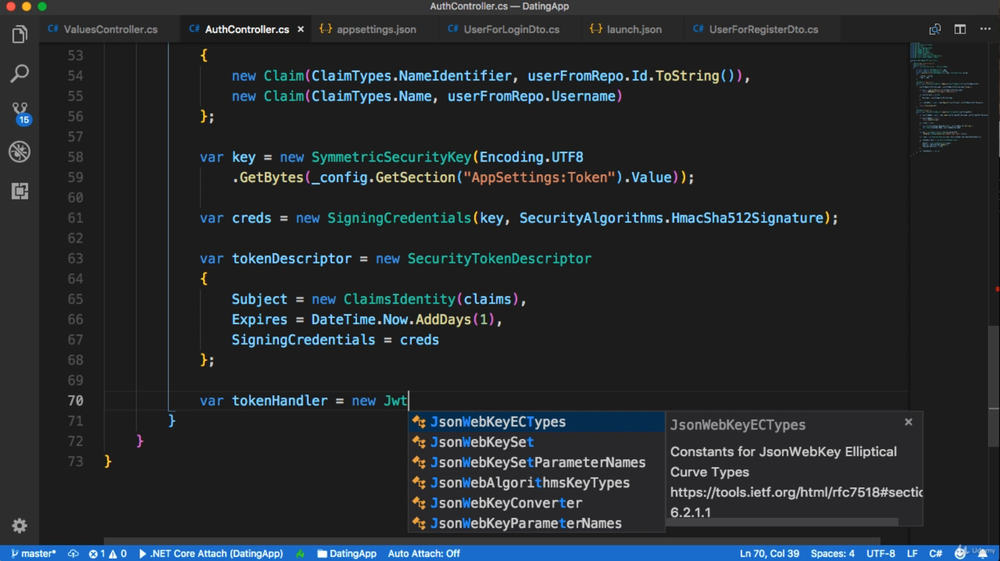The width and height of the screenshot is (1000, 561).
Task: Choose JsonWebKeyConverter suggestion
Action: point(536,503)
